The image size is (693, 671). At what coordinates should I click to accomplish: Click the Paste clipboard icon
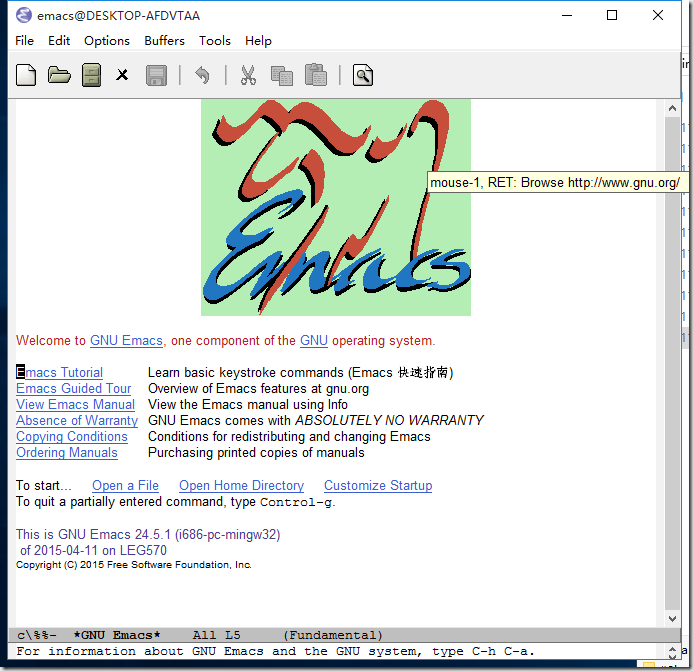pos(316,74)
